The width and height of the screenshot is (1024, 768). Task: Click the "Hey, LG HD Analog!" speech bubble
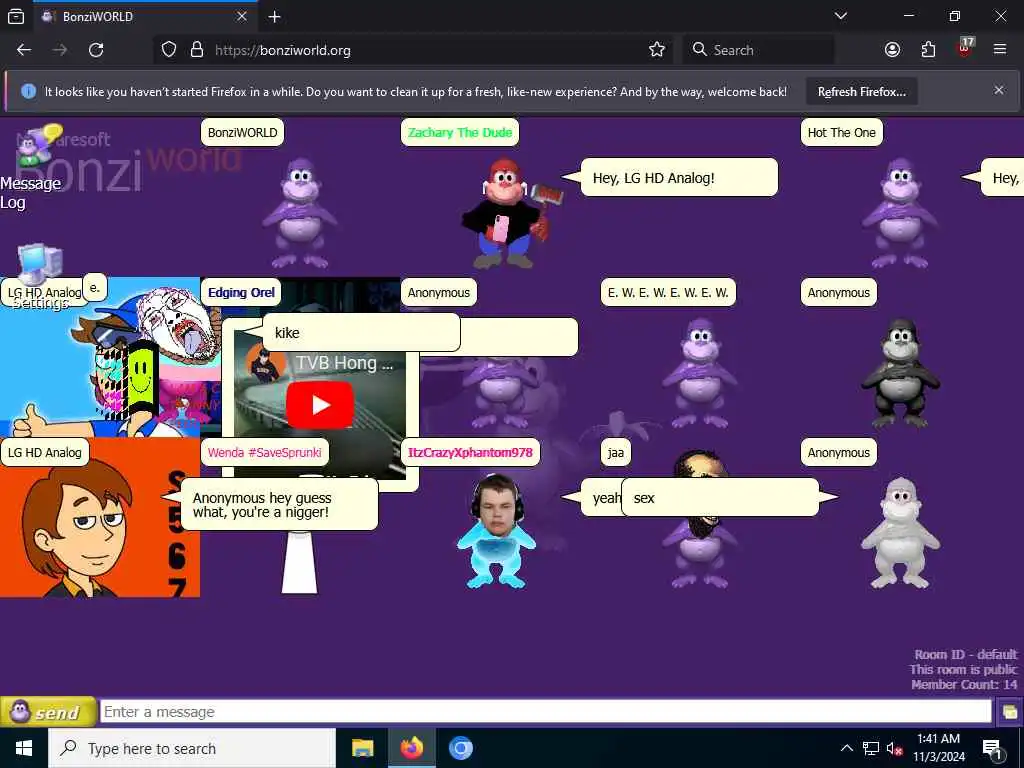click(679, 178)
